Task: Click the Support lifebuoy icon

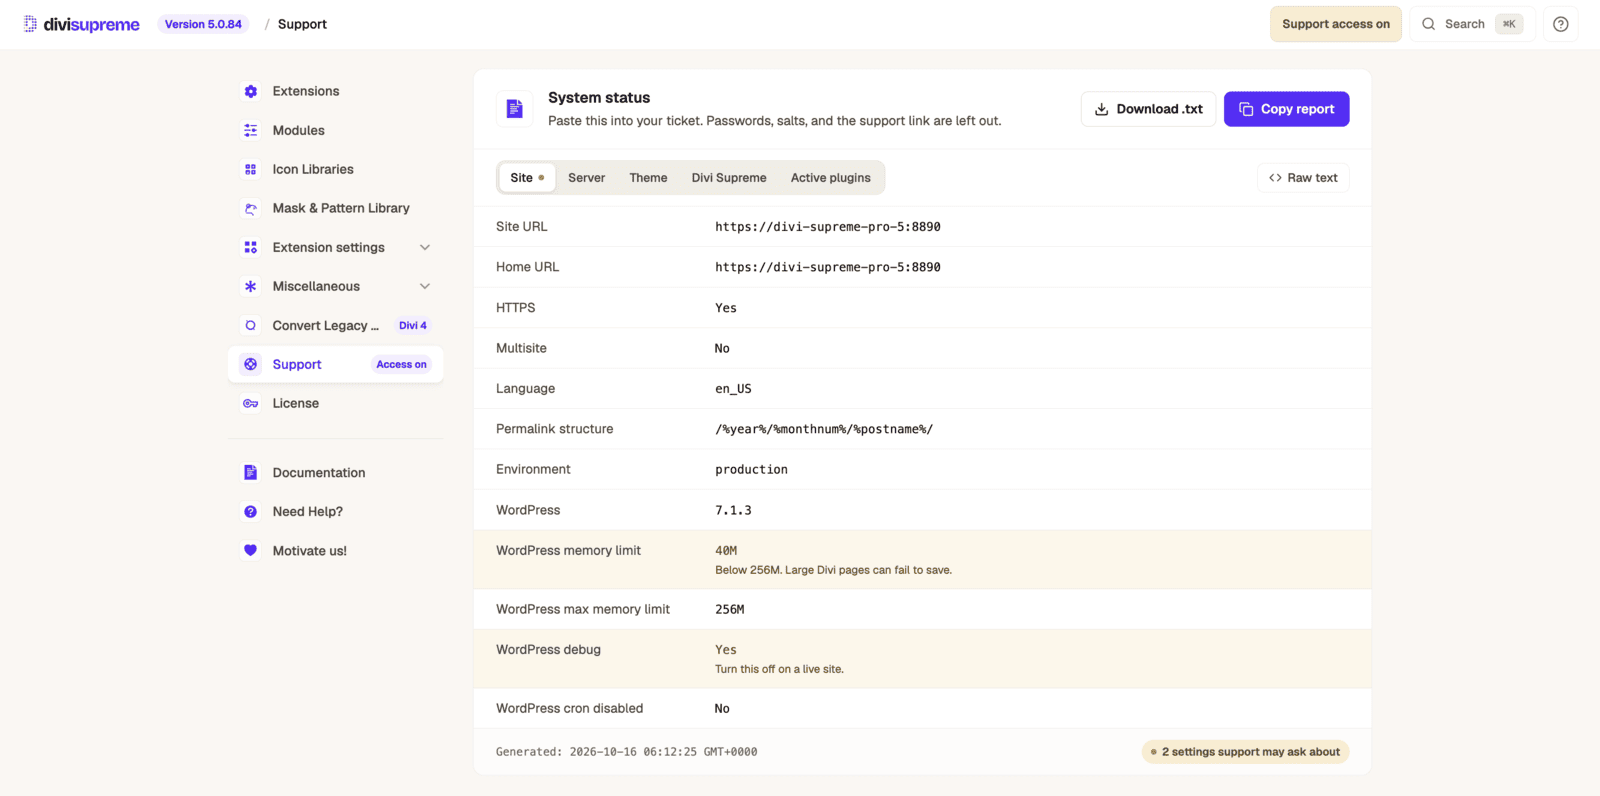Action: [250, 364]
